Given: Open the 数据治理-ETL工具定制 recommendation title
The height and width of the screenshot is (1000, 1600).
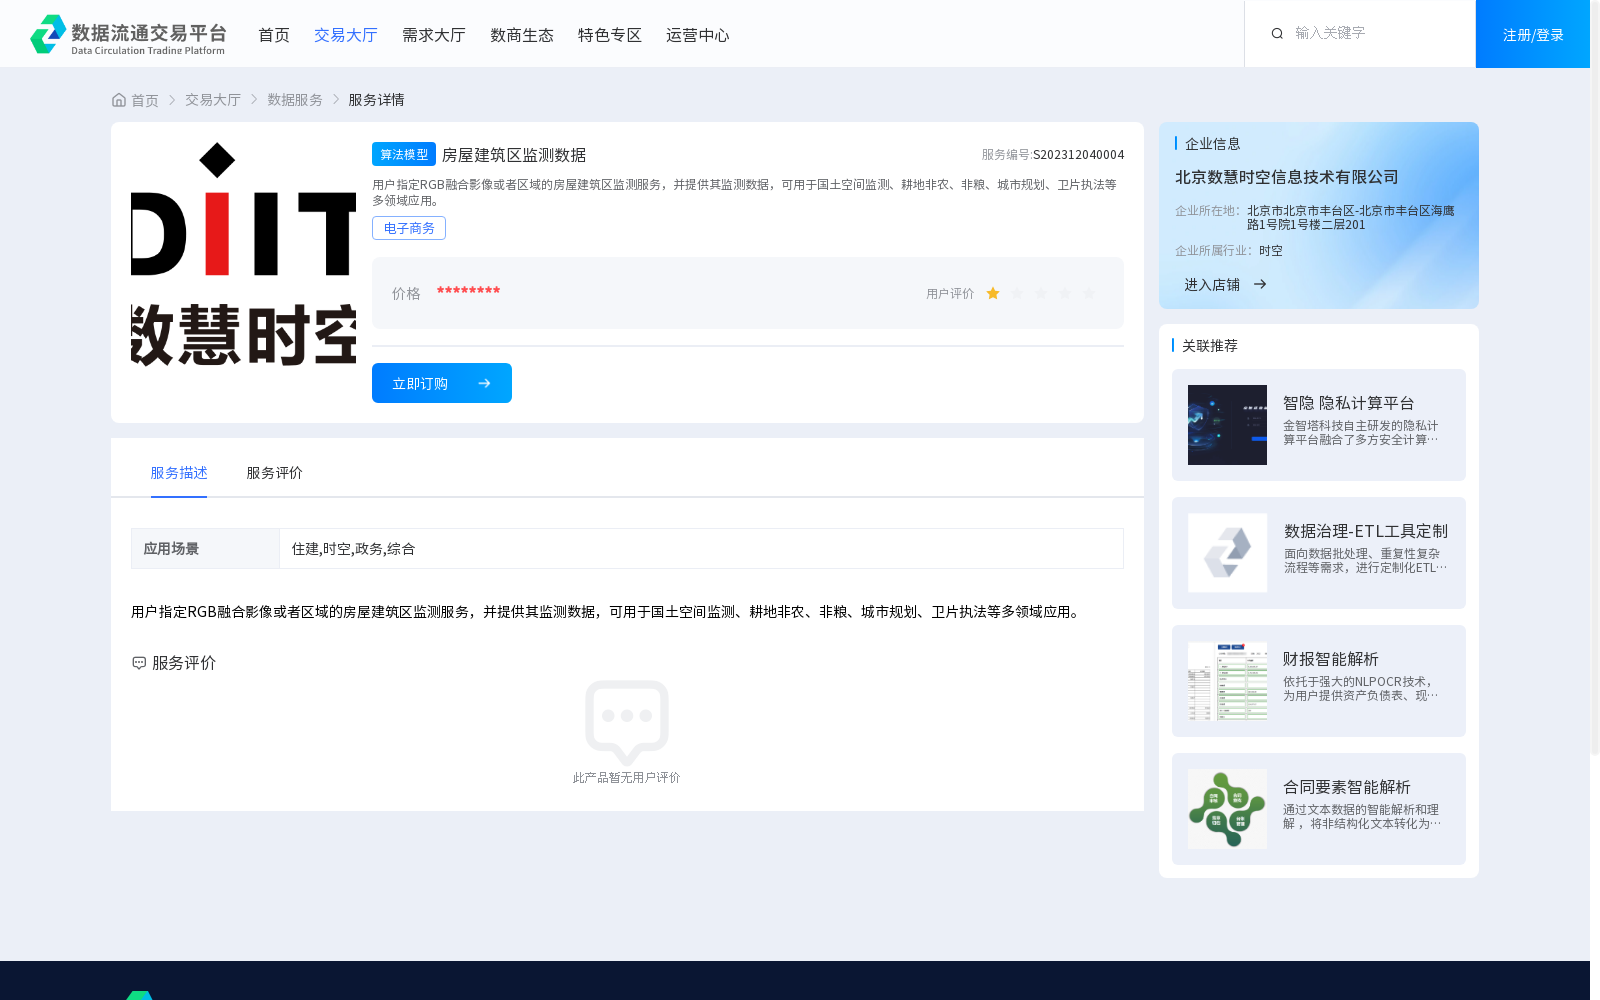Looking at the screenshot, I should [x=1366, y=531].
